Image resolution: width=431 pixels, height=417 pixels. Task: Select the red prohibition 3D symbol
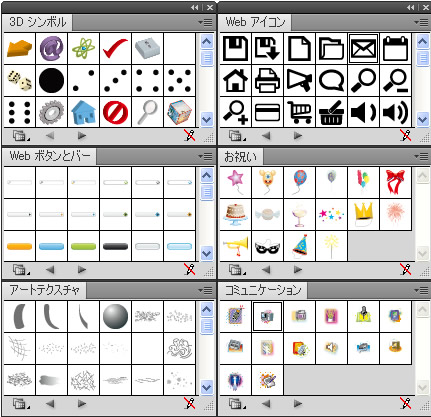115,112
